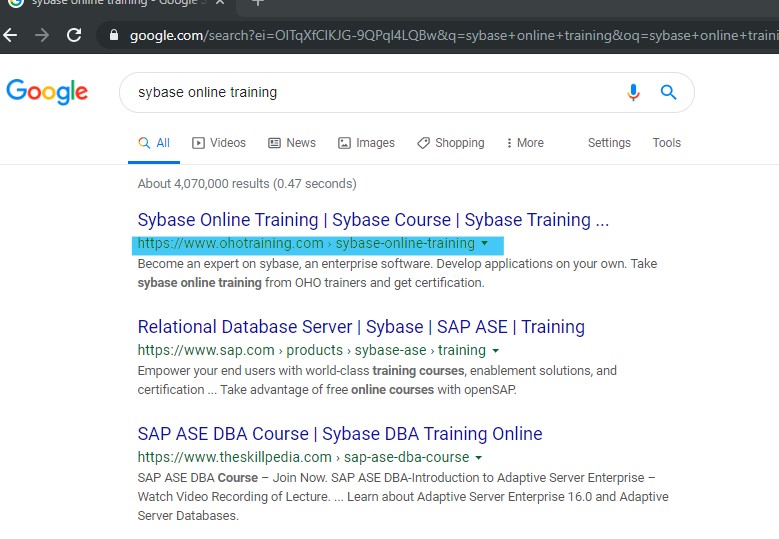
Task: Go forward with the browser forward arrow
Action: (x=42, y=35)
